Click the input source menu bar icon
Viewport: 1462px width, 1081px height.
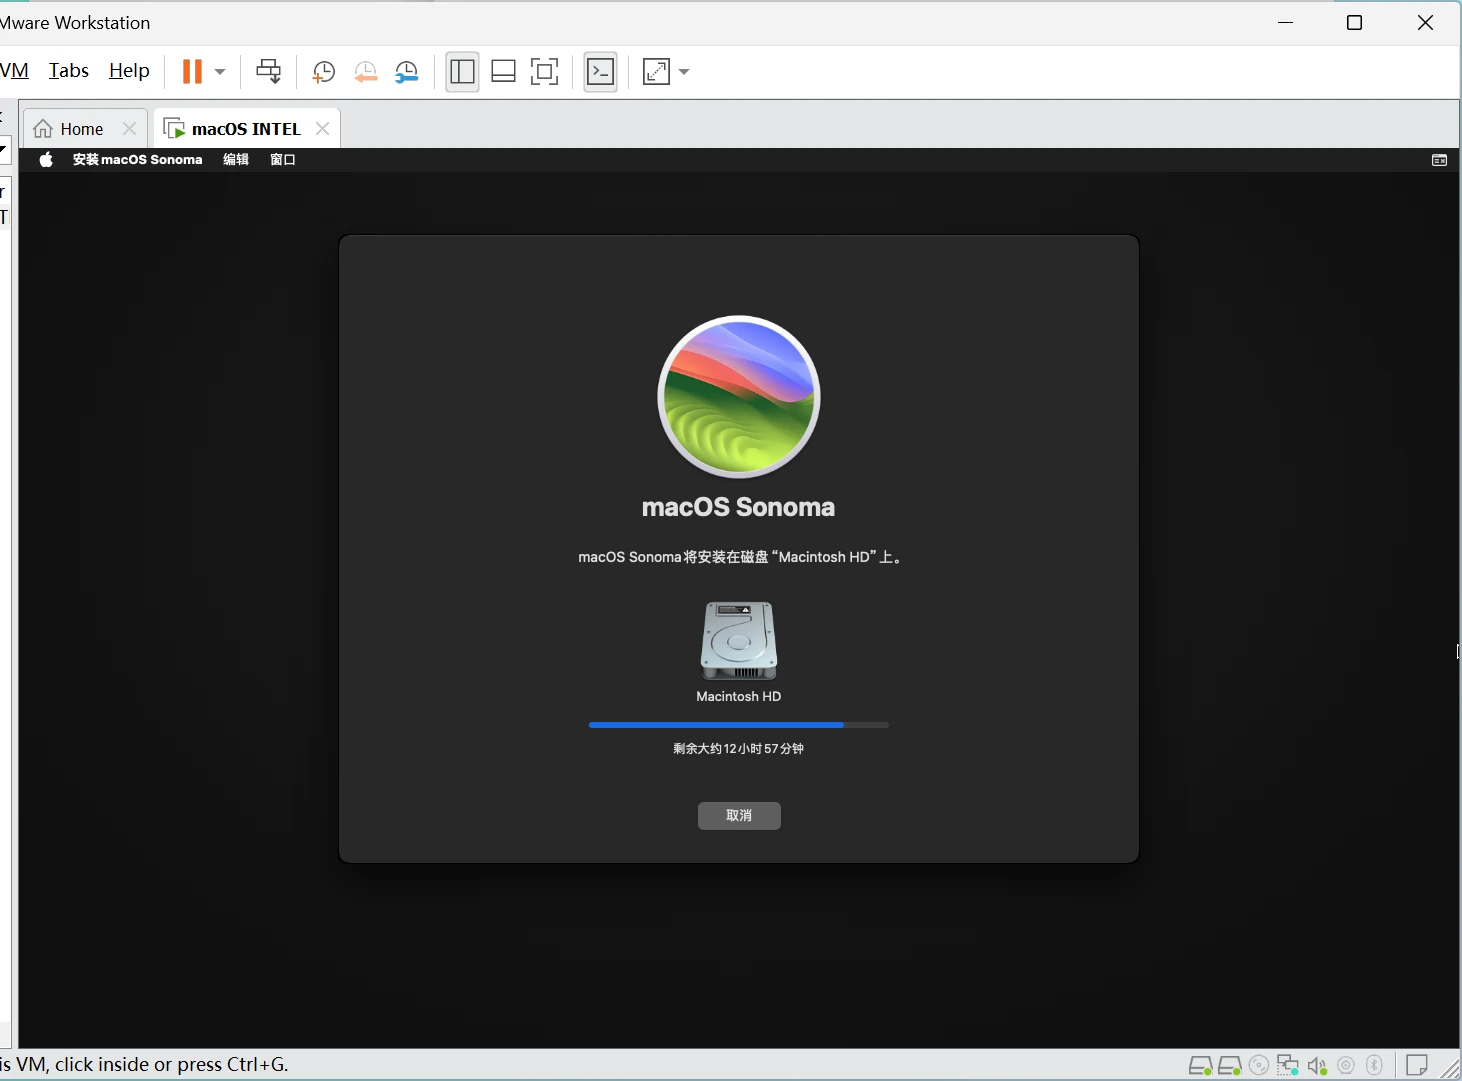point(1439,160)
